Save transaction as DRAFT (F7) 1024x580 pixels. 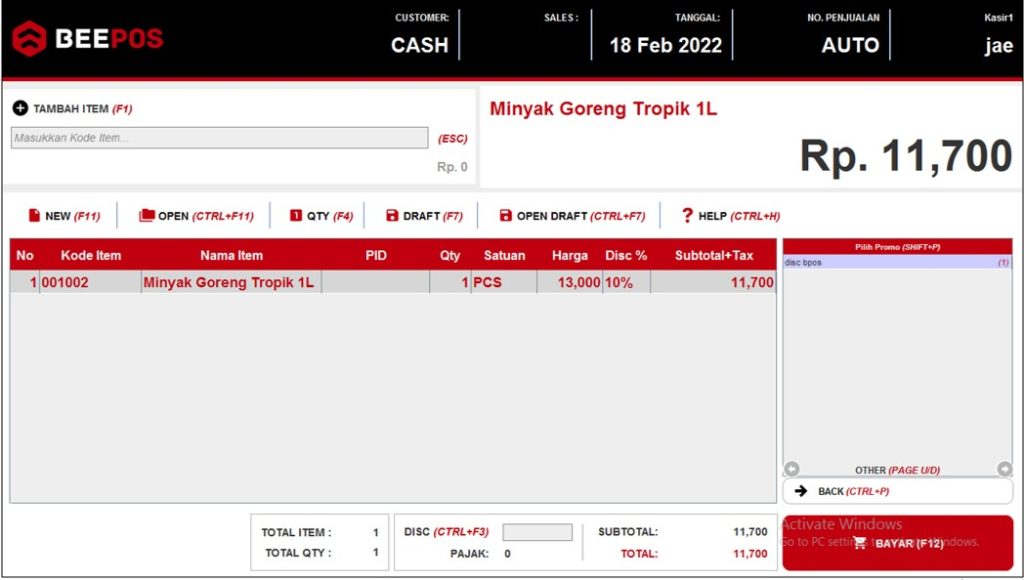coord(424,216)
